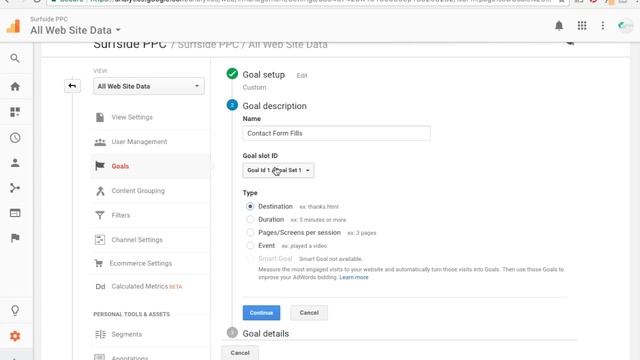Open Real-Time reports clock icon

click(15, 138)
